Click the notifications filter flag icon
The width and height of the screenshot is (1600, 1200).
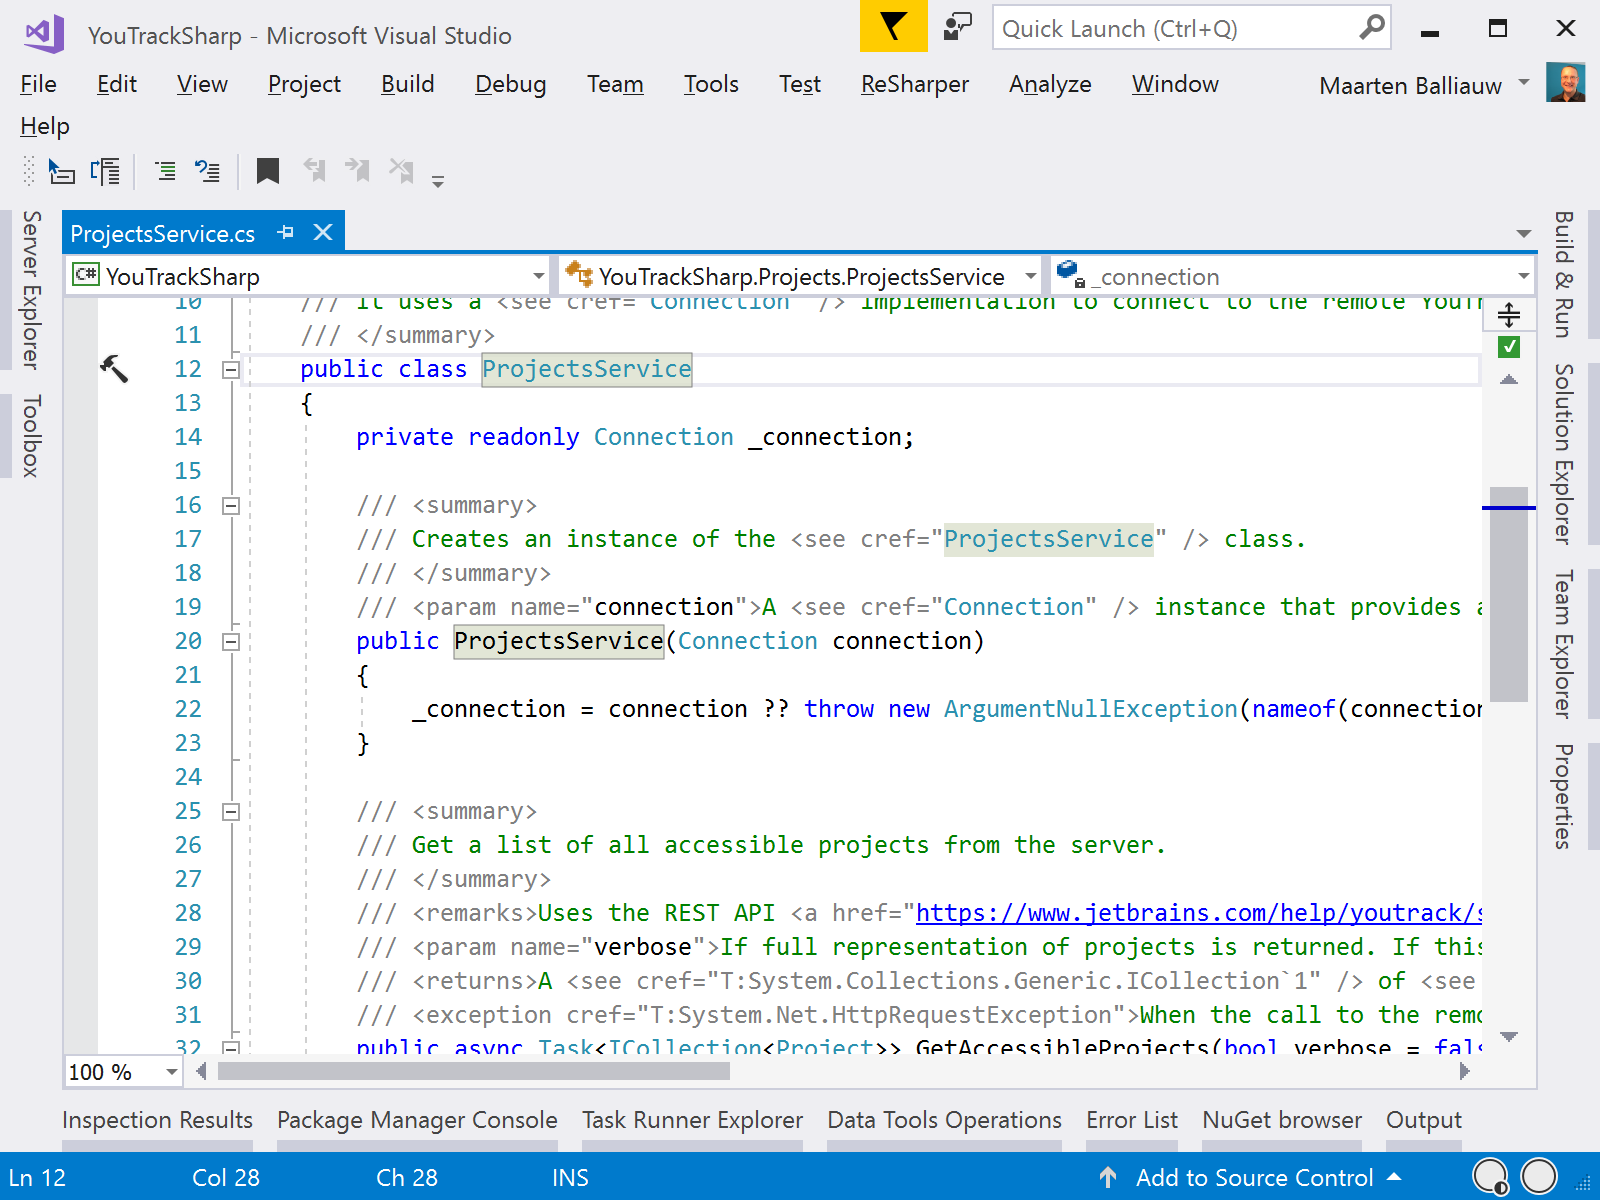[893, 26]
